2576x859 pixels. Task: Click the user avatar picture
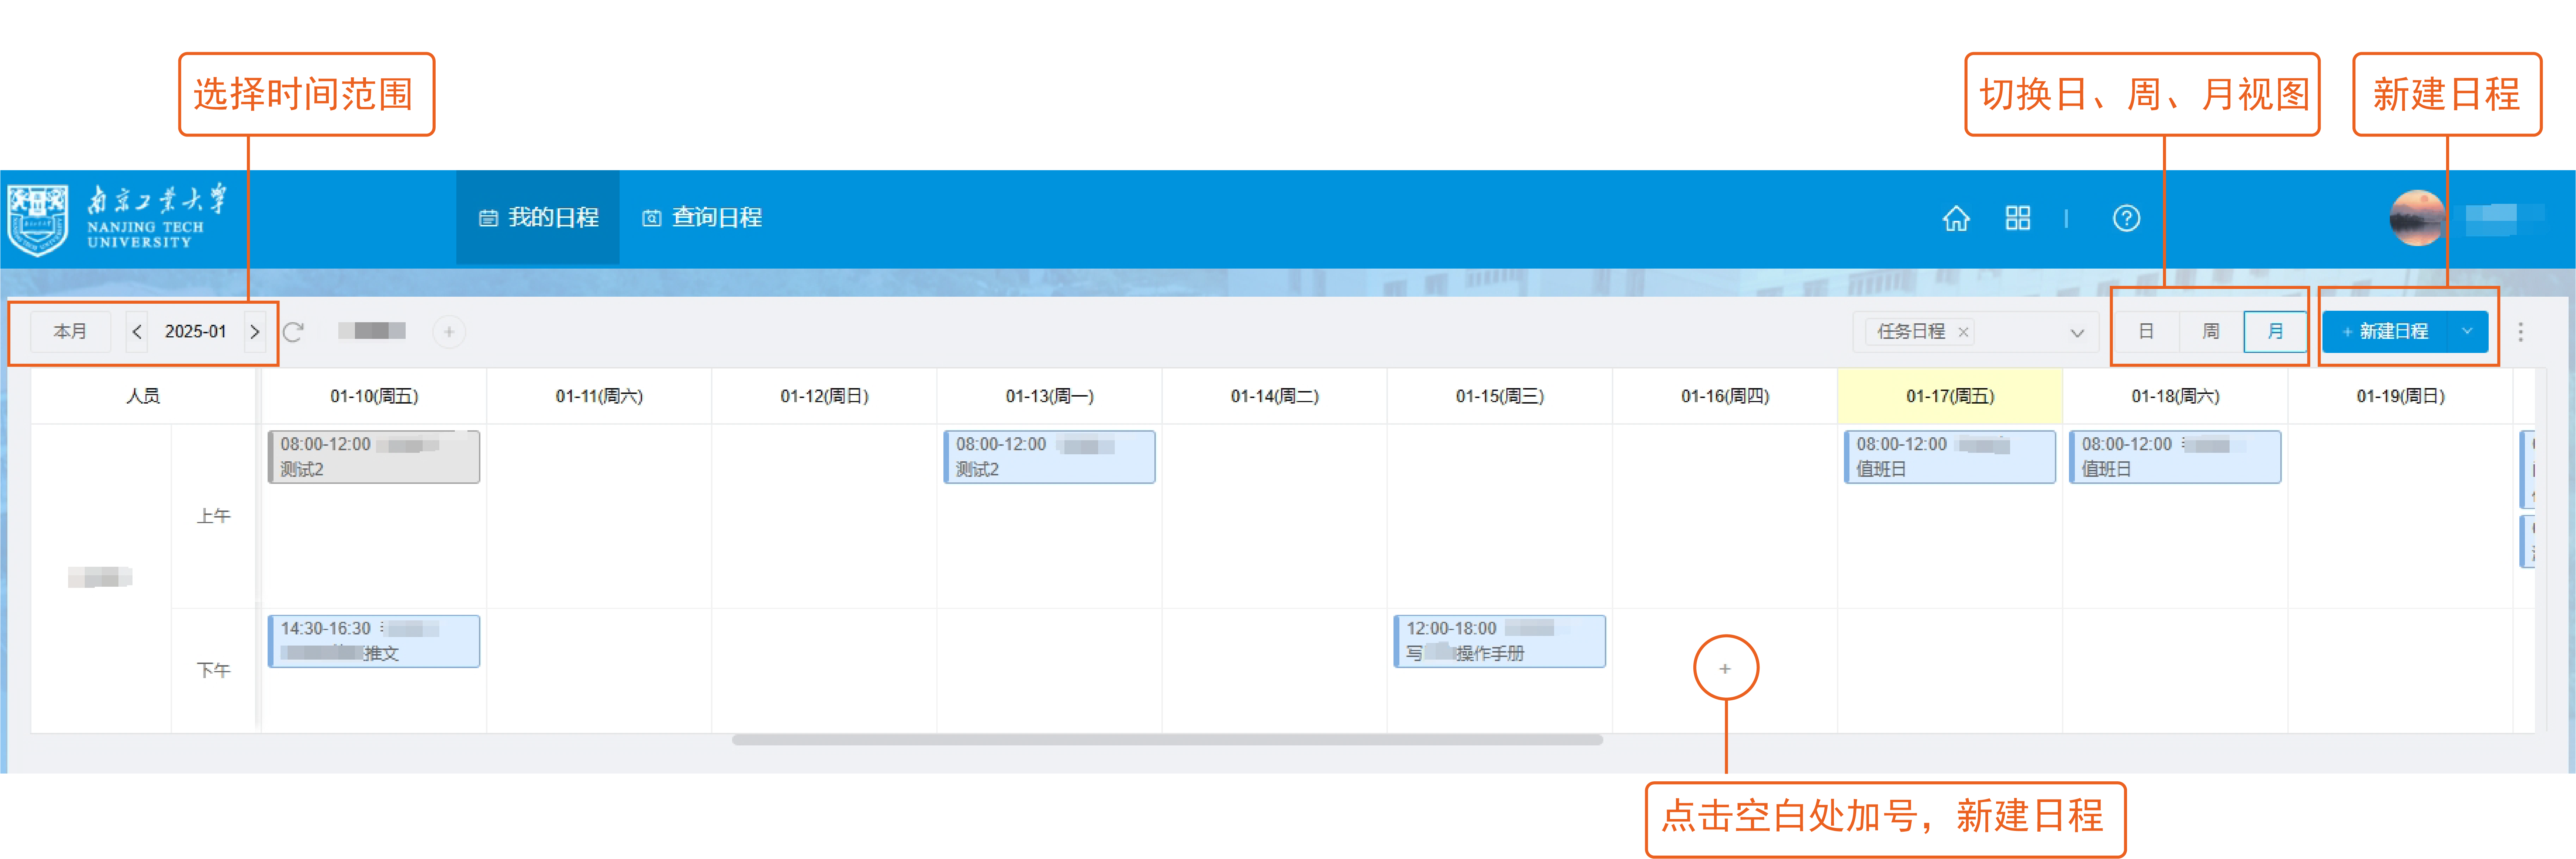coord(2417,218)
